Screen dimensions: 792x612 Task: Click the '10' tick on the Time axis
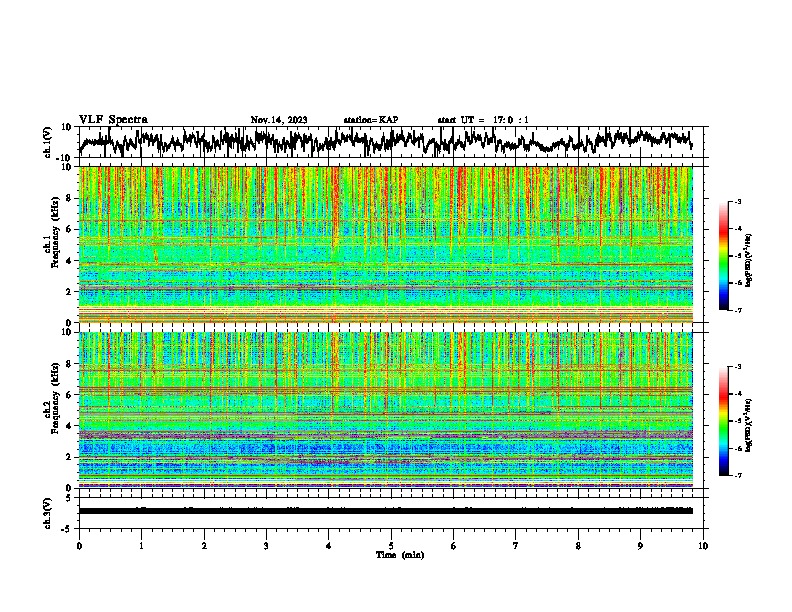pos(703,546)
